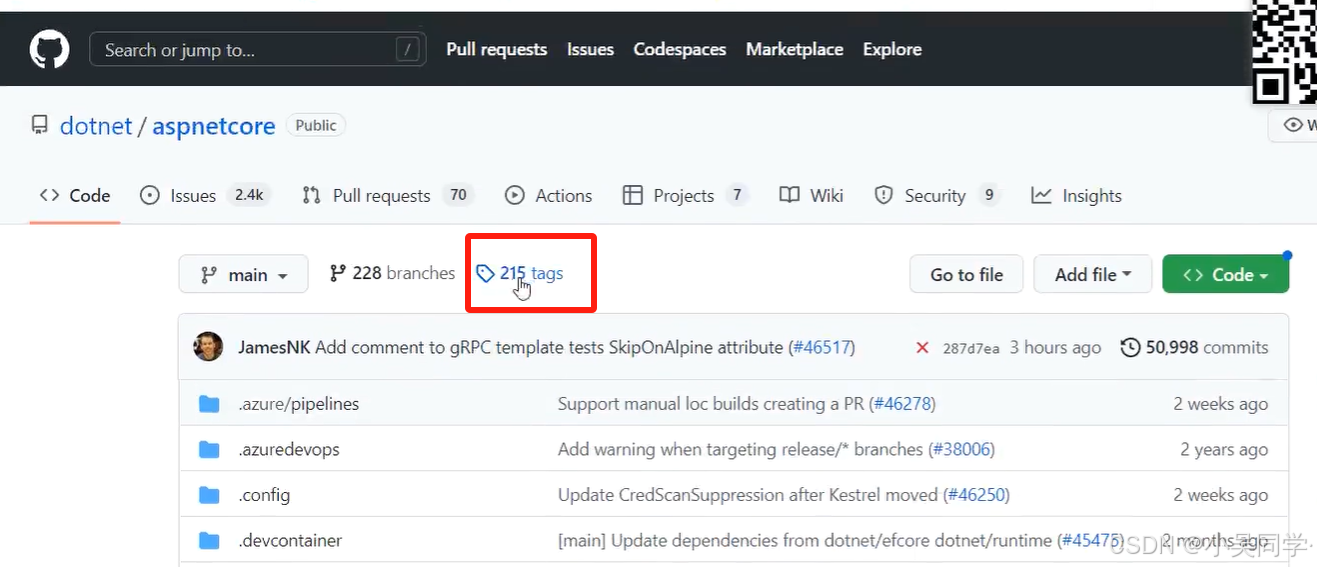Open pull request #46278 link
1317x567 pixels.
903,404
